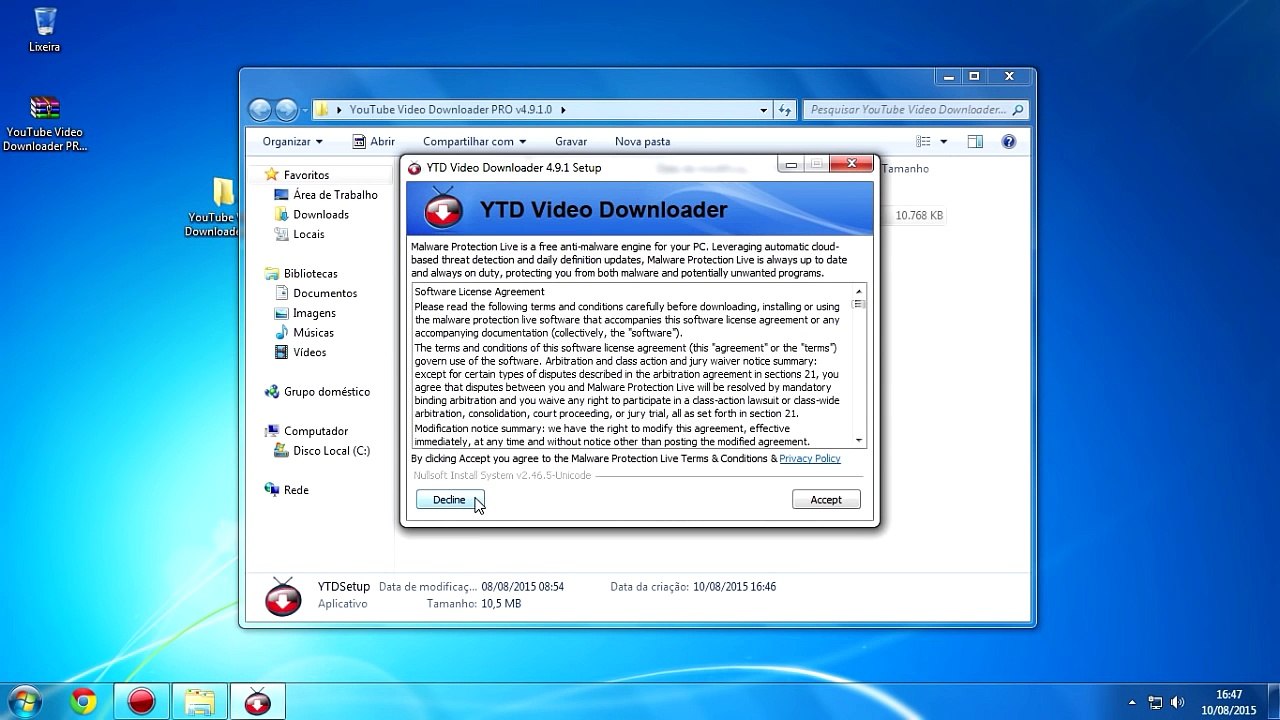Click the network icon in system tray
The height and width of the screenshot is (720, 1280).
(1155, 702)
